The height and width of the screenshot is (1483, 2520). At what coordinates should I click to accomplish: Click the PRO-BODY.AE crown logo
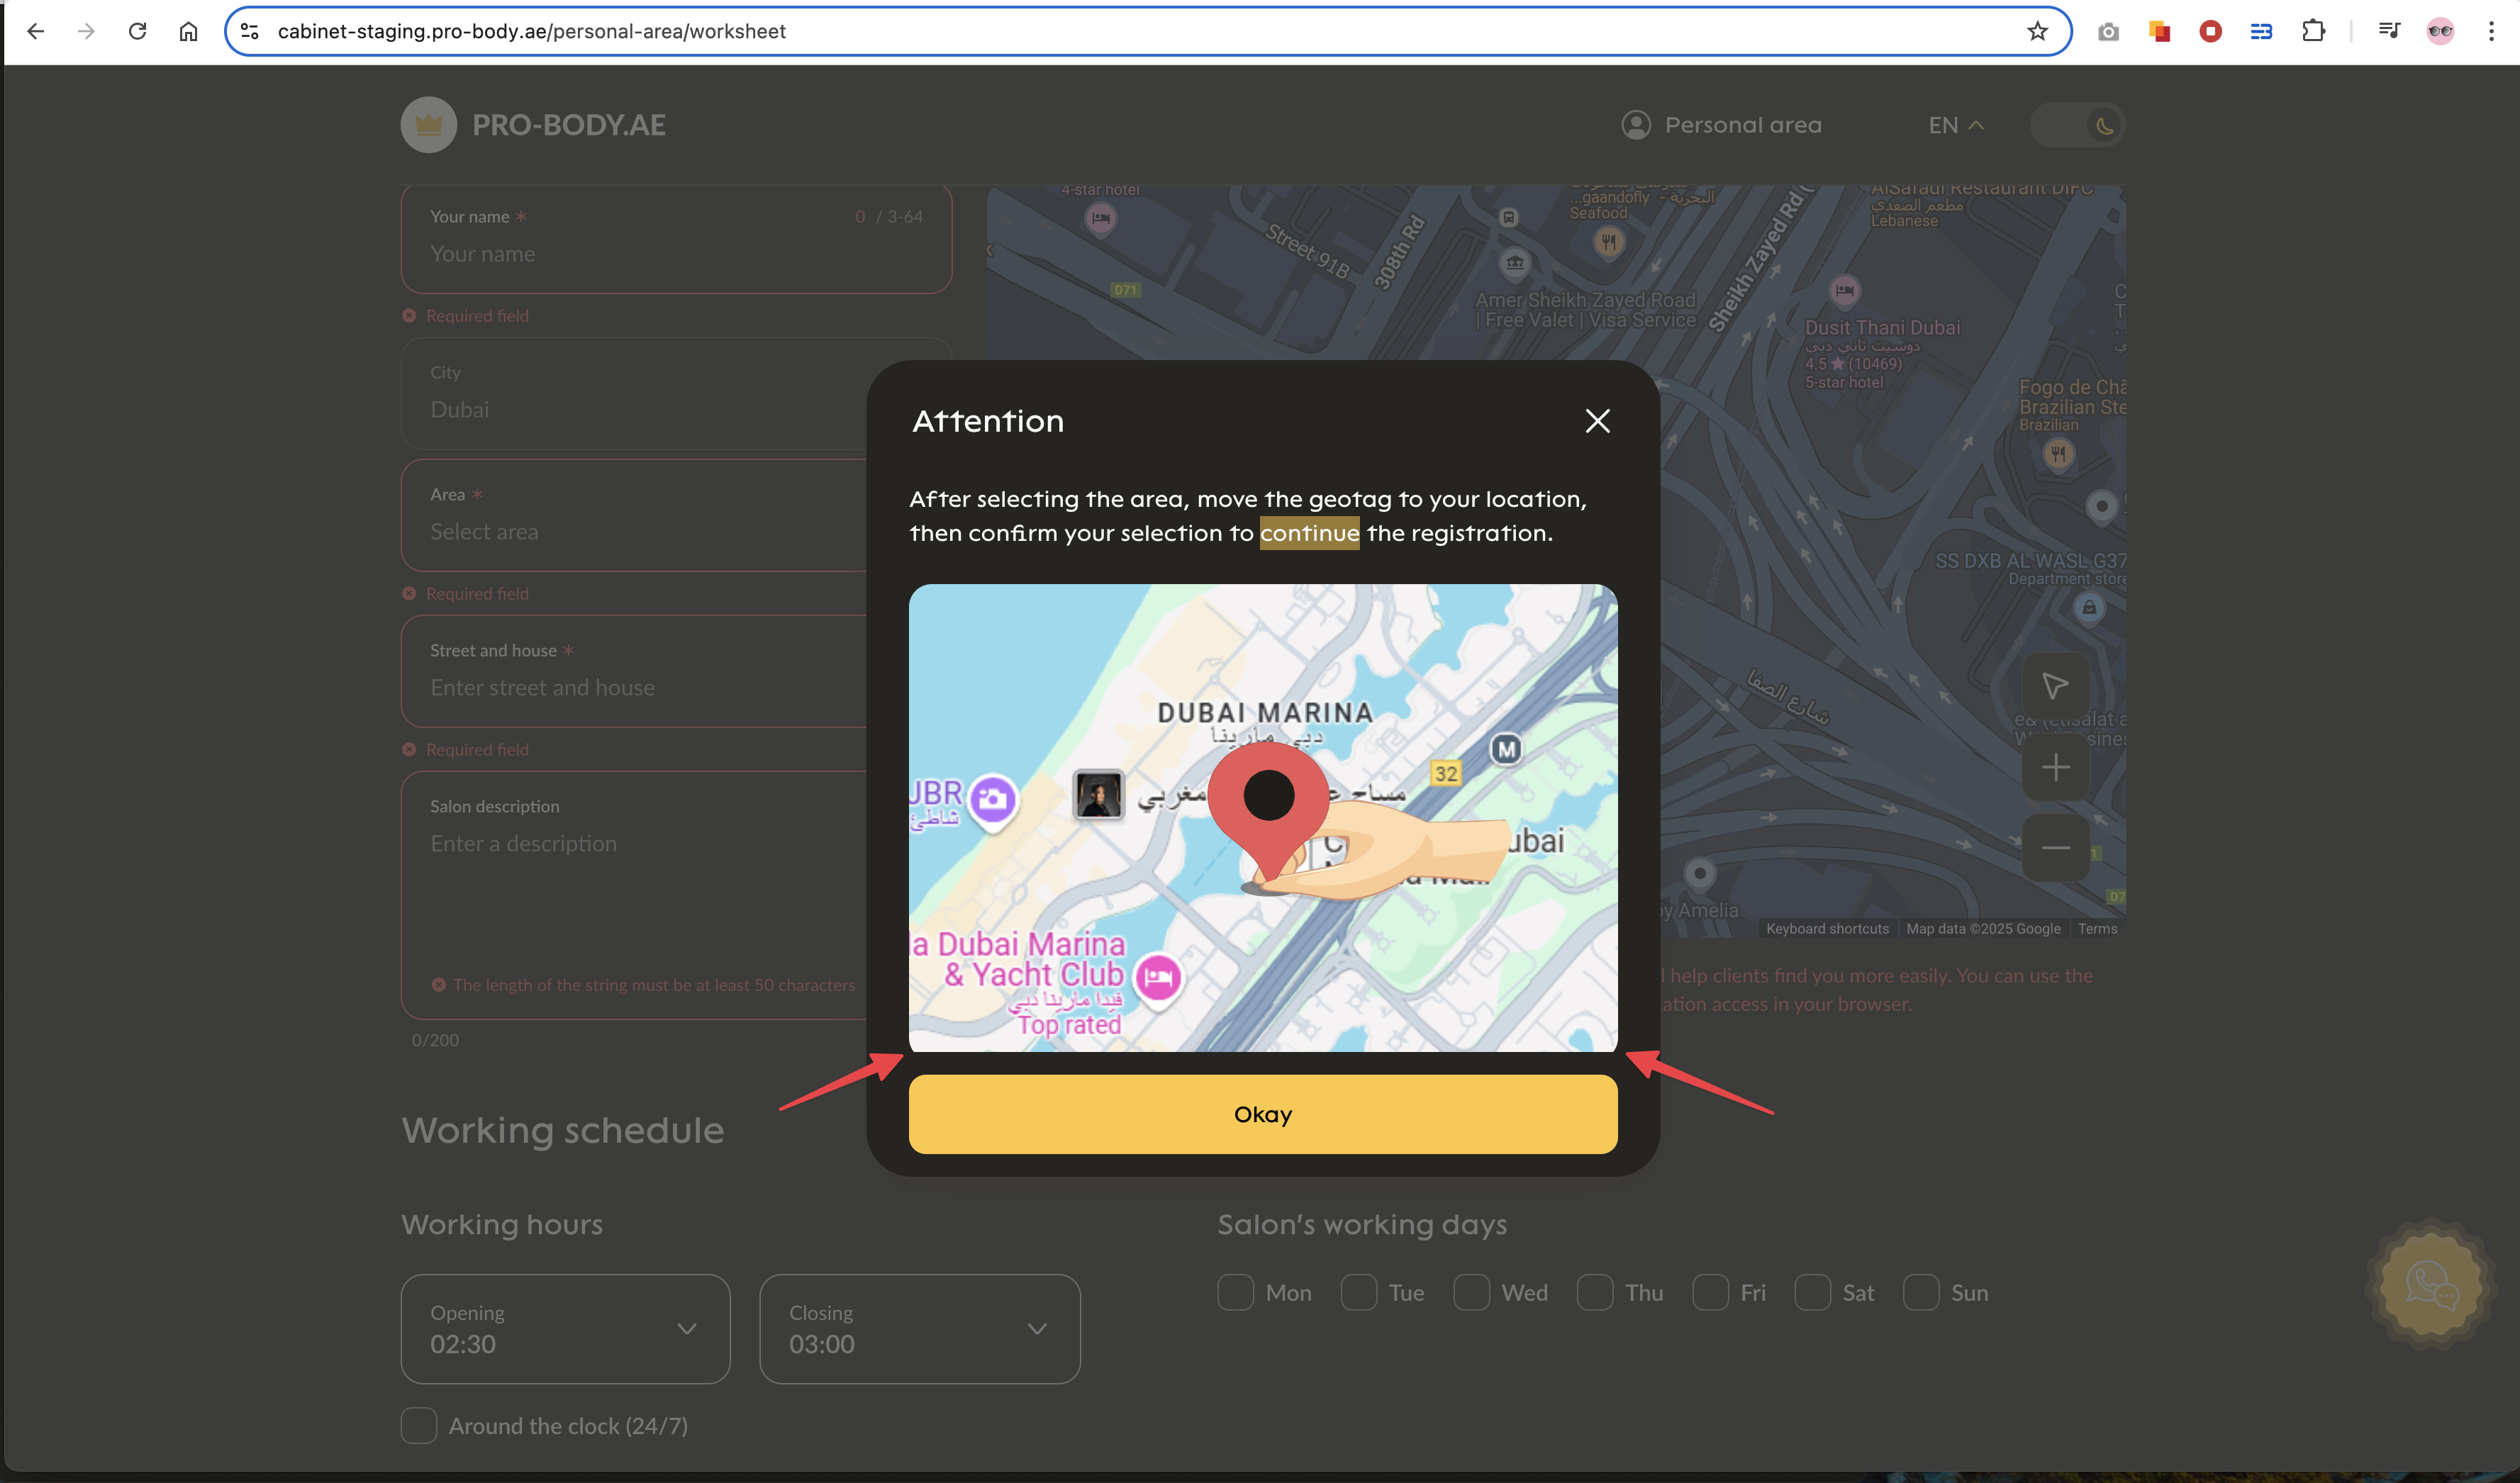tap(429, 125)
